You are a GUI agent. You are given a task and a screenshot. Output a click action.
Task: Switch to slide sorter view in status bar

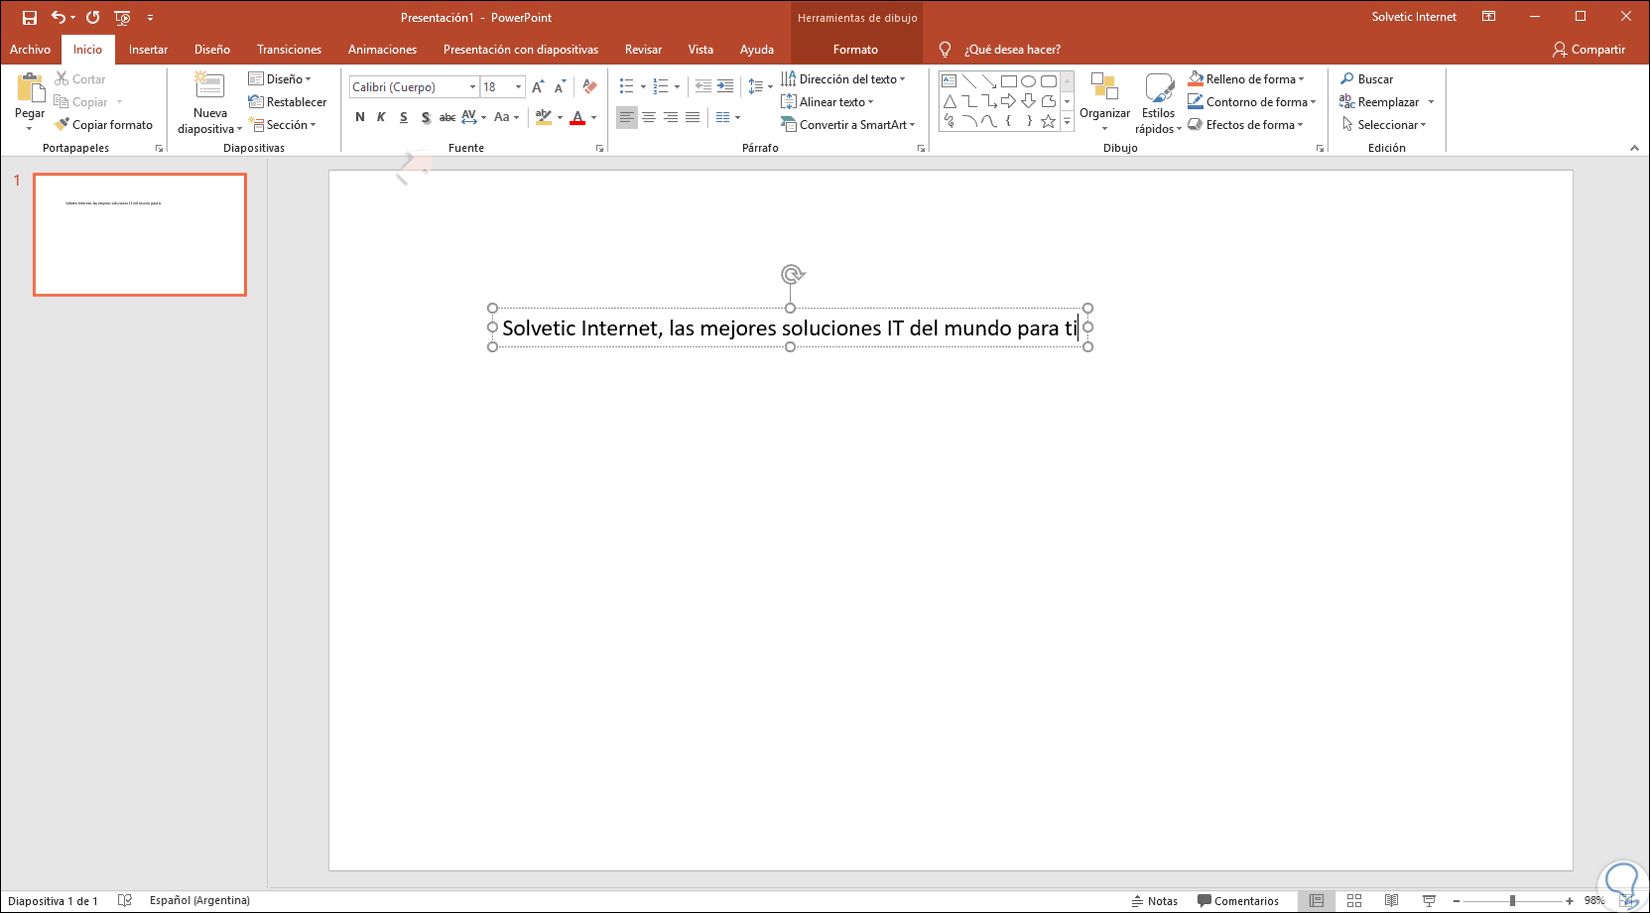(x=1354, y=901)
